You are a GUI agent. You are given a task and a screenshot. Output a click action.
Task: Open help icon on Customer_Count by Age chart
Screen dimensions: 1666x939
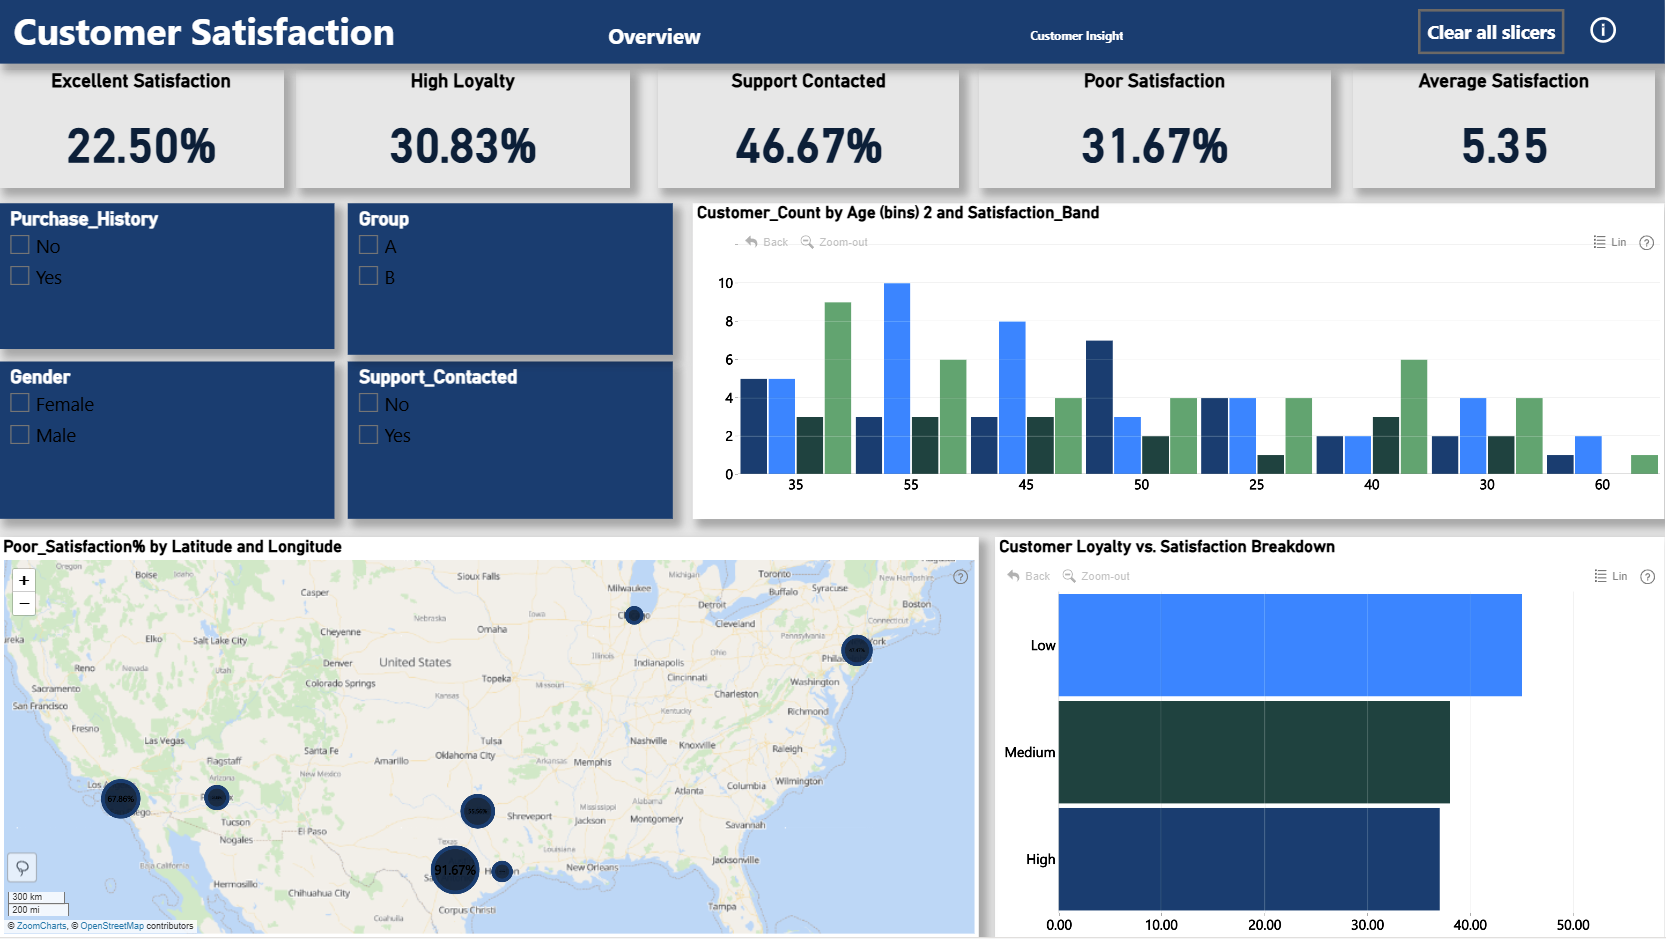pyautogui.click(x=1647, y=243)
